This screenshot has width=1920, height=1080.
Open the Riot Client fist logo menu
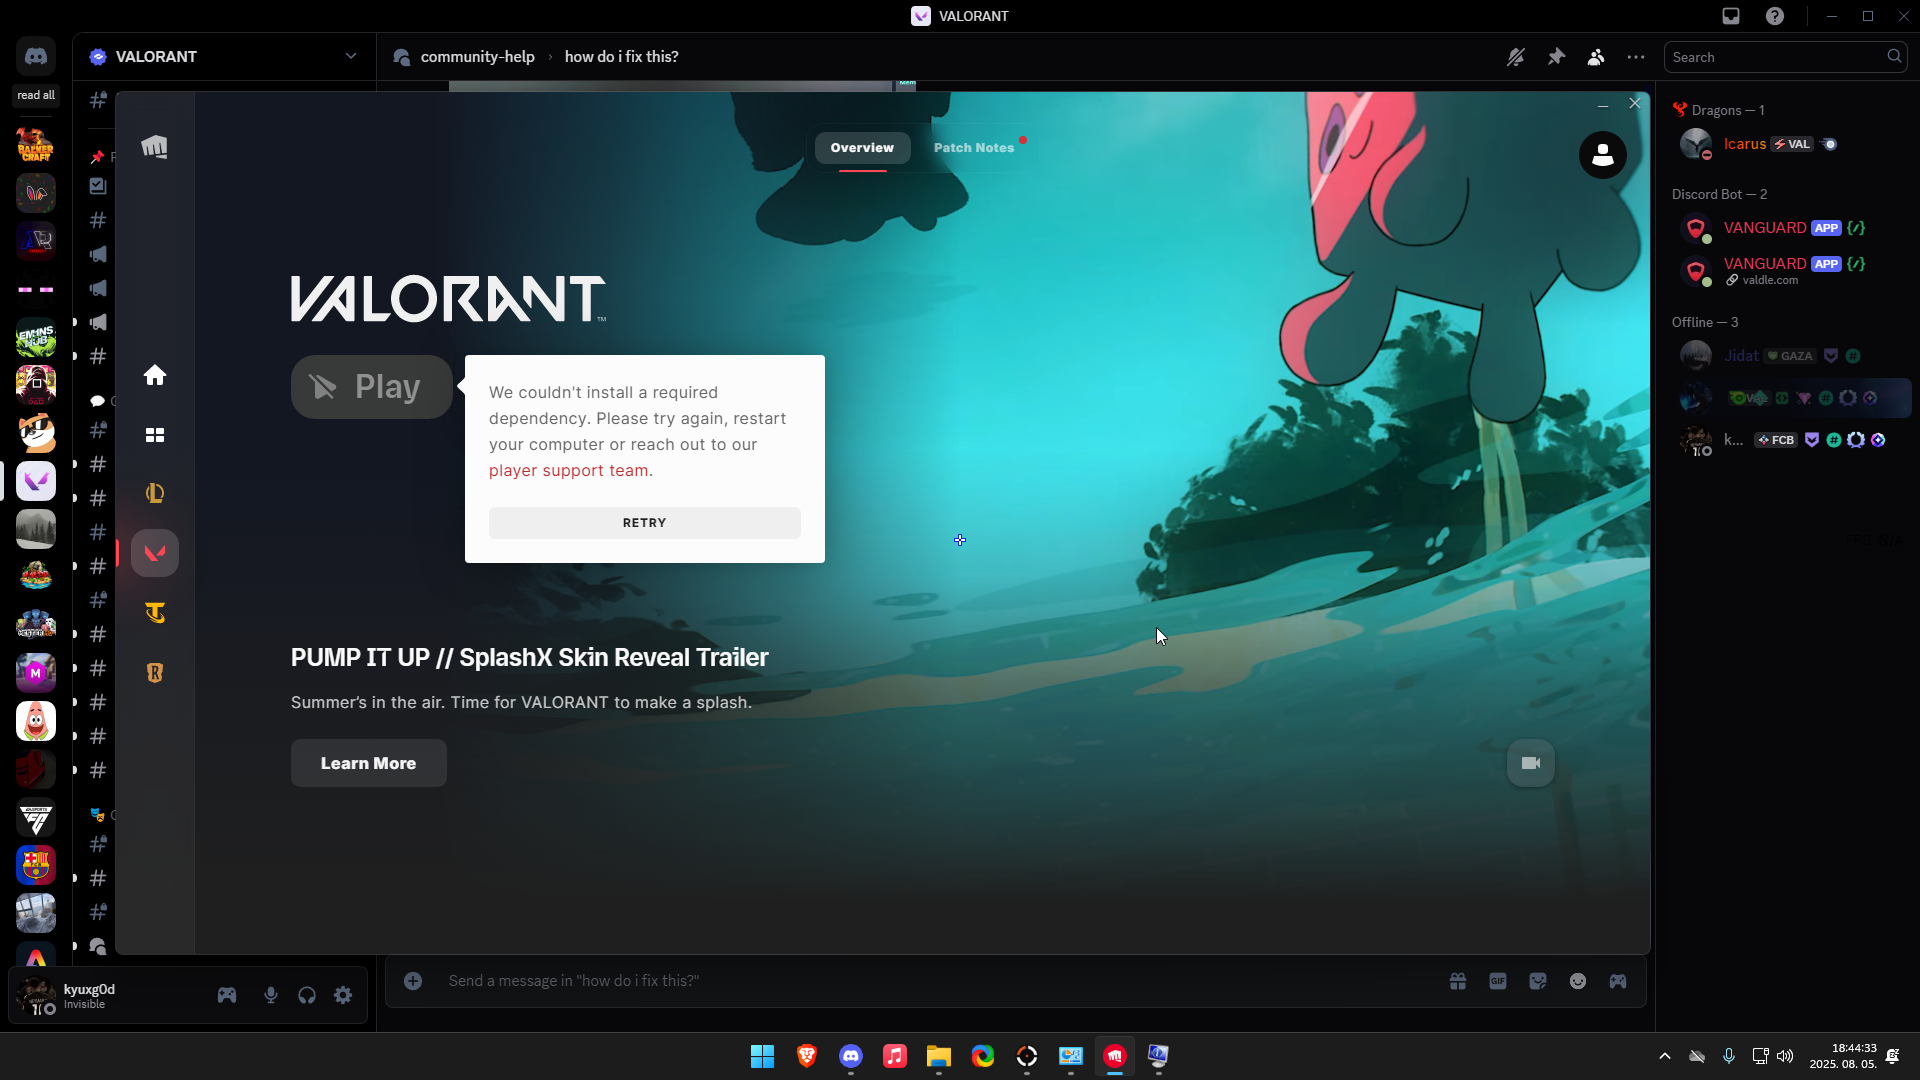(154, 147)
